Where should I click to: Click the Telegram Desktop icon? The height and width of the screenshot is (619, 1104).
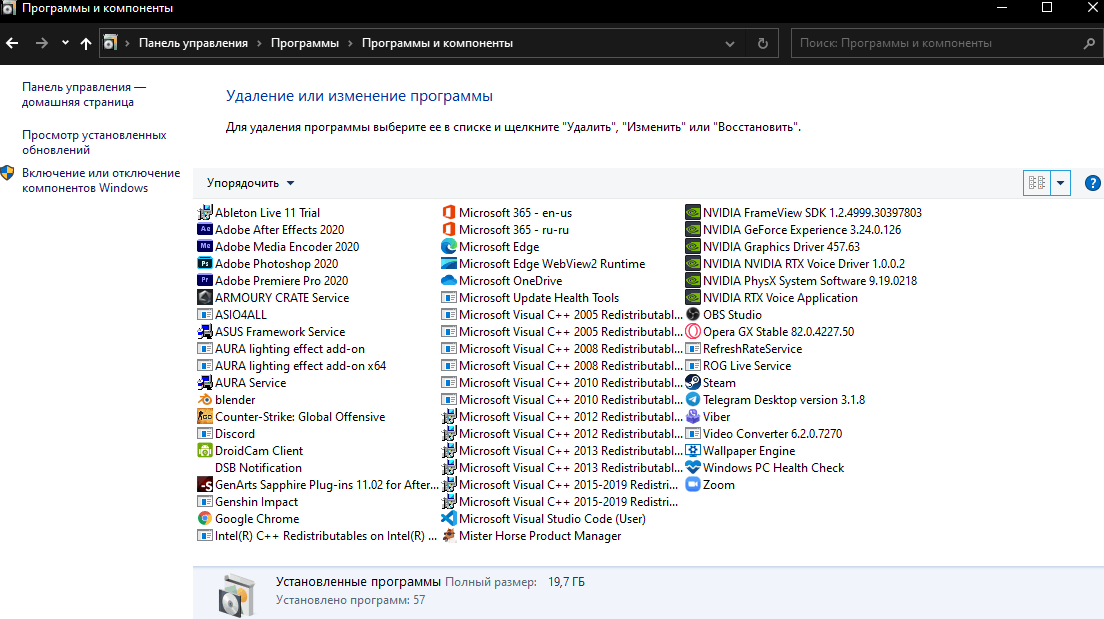coord(693,399)
